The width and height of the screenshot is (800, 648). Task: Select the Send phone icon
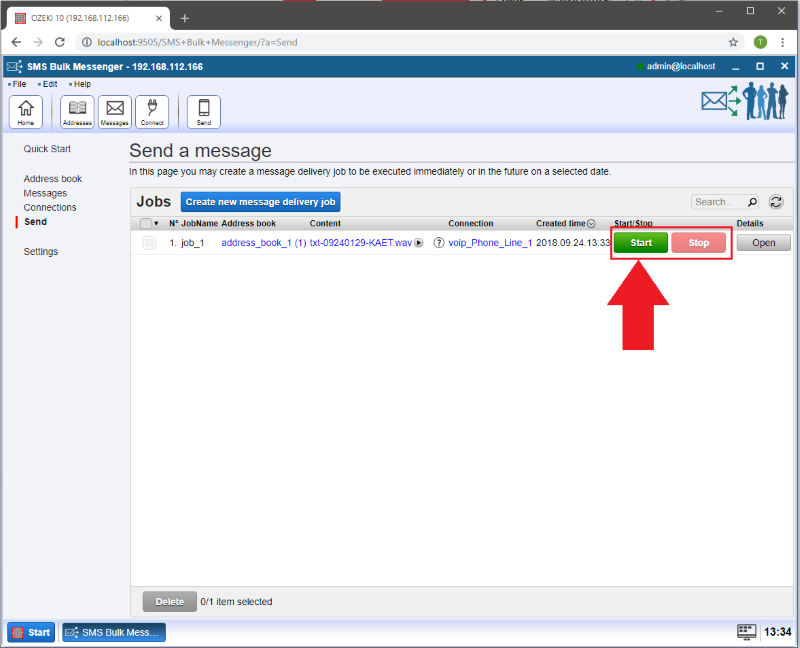204,112
